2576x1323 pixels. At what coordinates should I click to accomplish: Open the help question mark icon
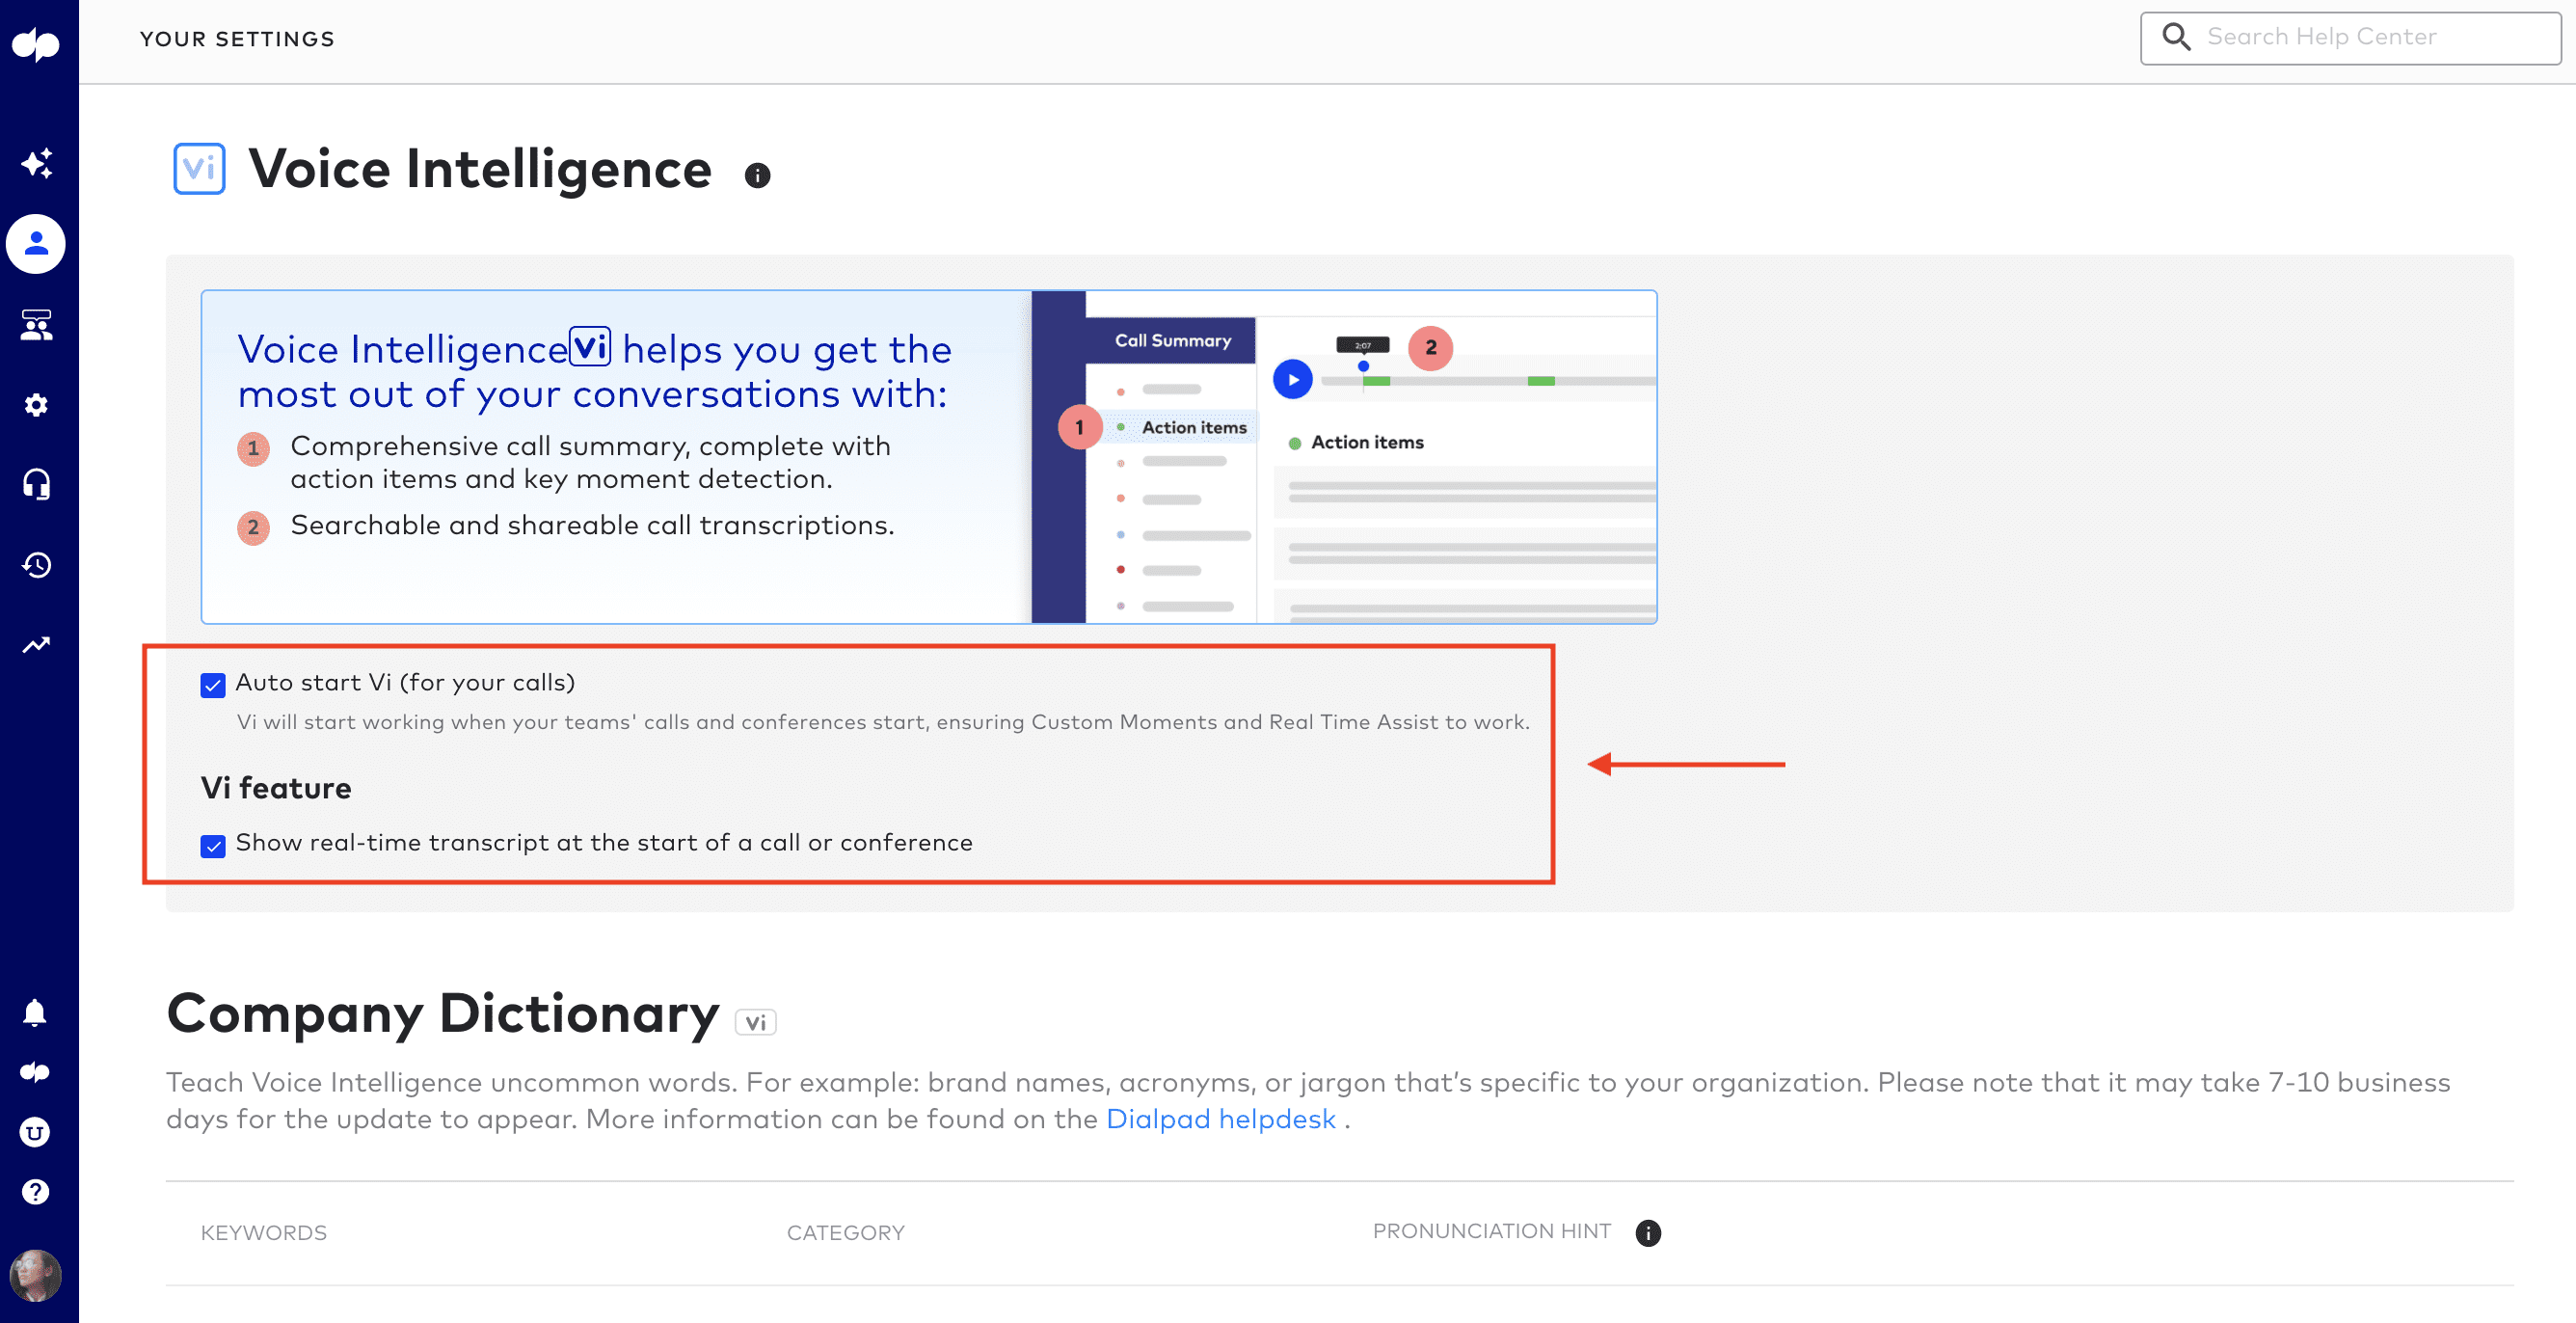pyautogui.click(x=35, y=1192)
